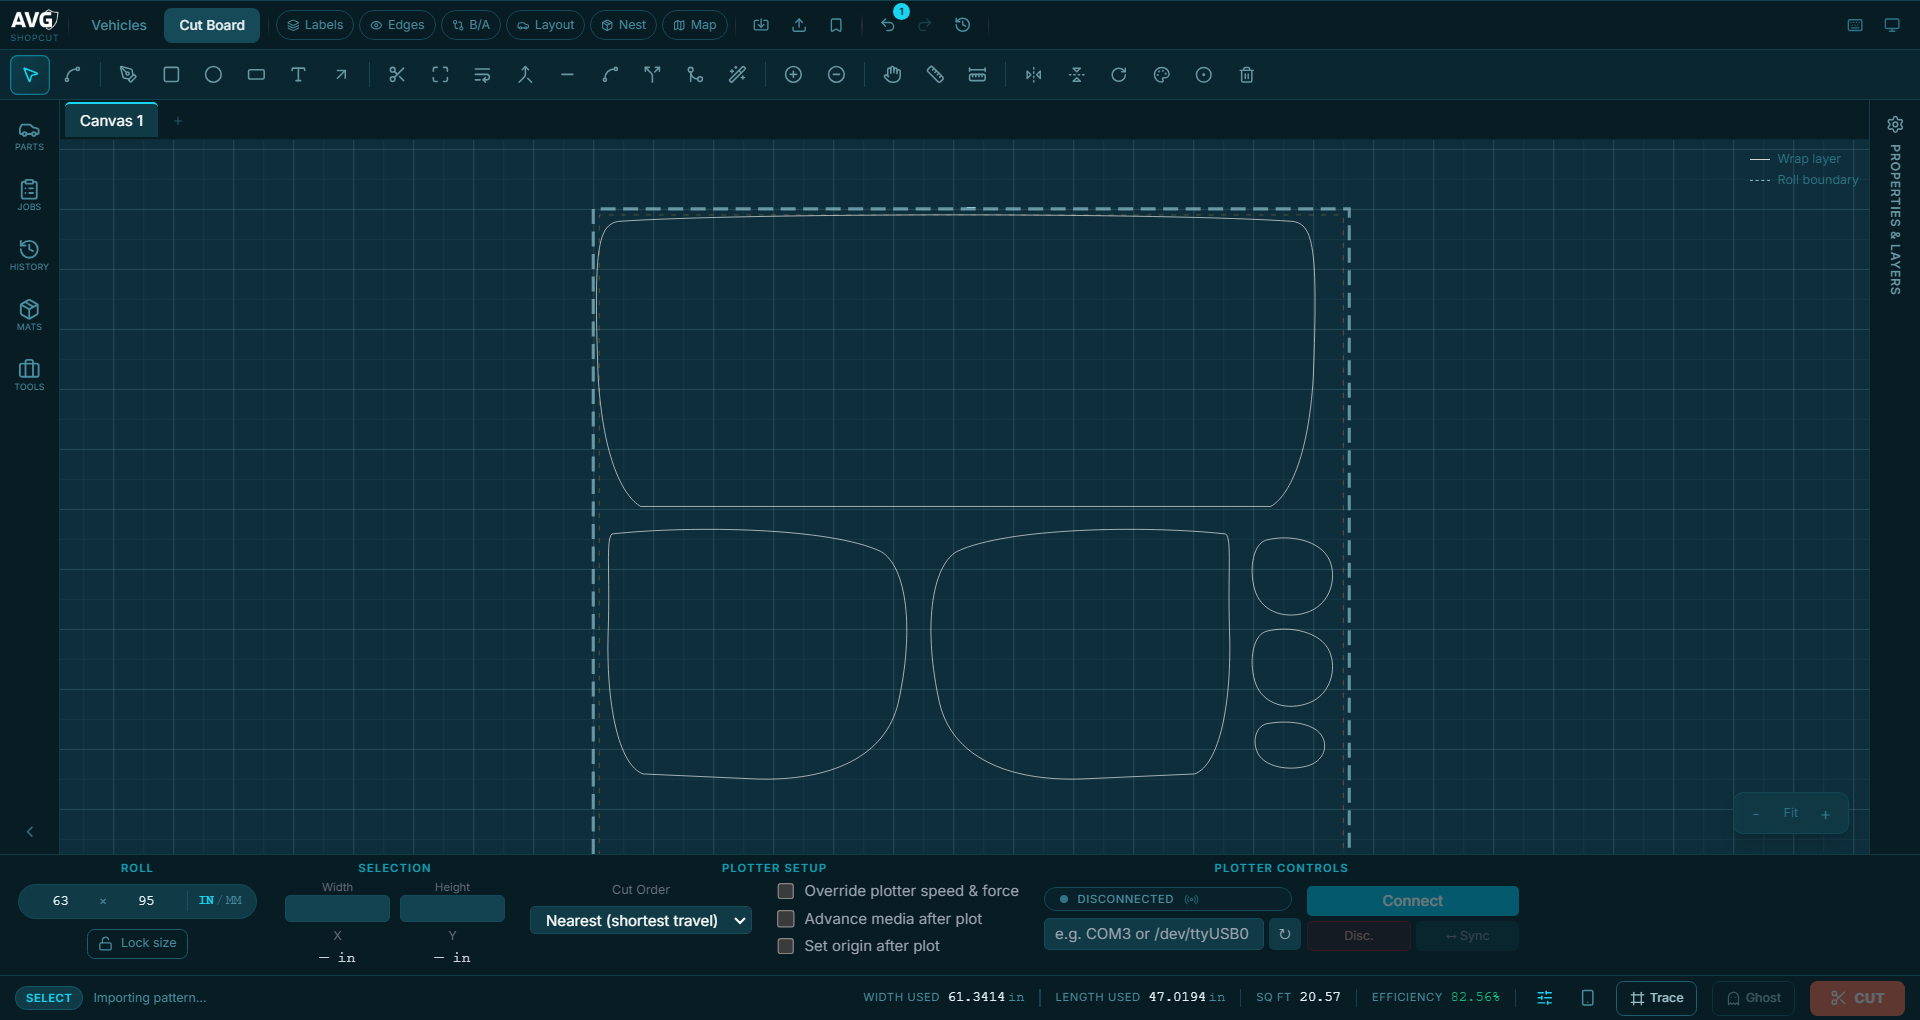Select the Pen drawing tool
The height and width of the screenshot is (1020, 1920).
click(128, 75)
